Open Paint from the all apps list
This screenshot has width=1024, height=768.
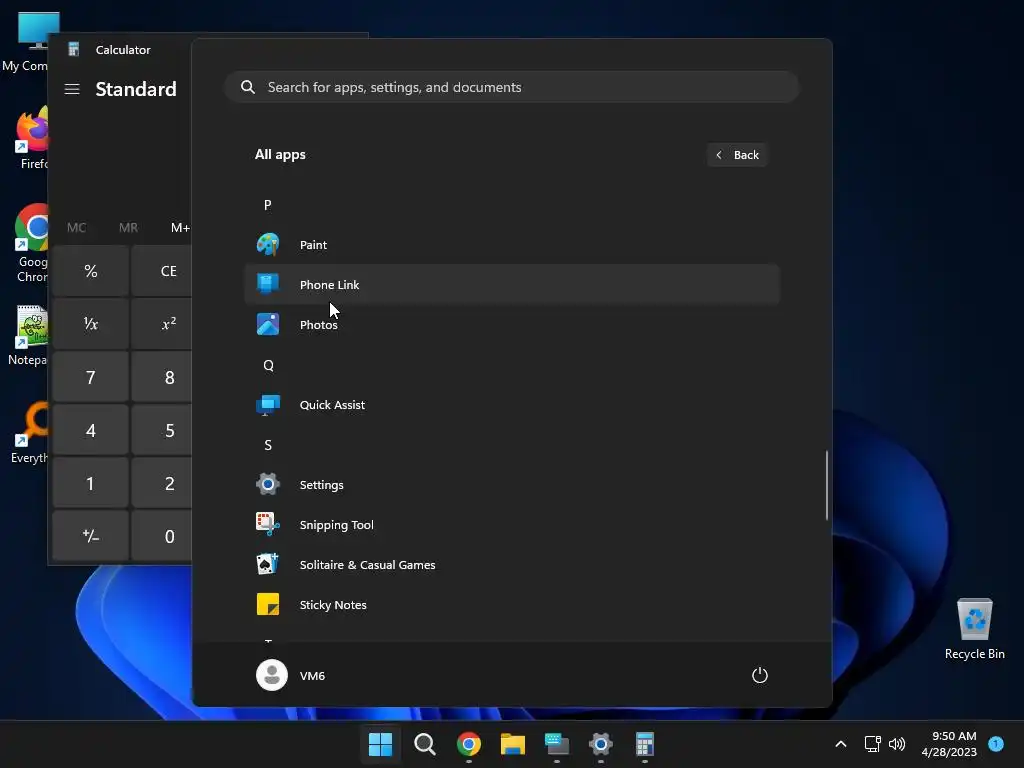(512, 245)
